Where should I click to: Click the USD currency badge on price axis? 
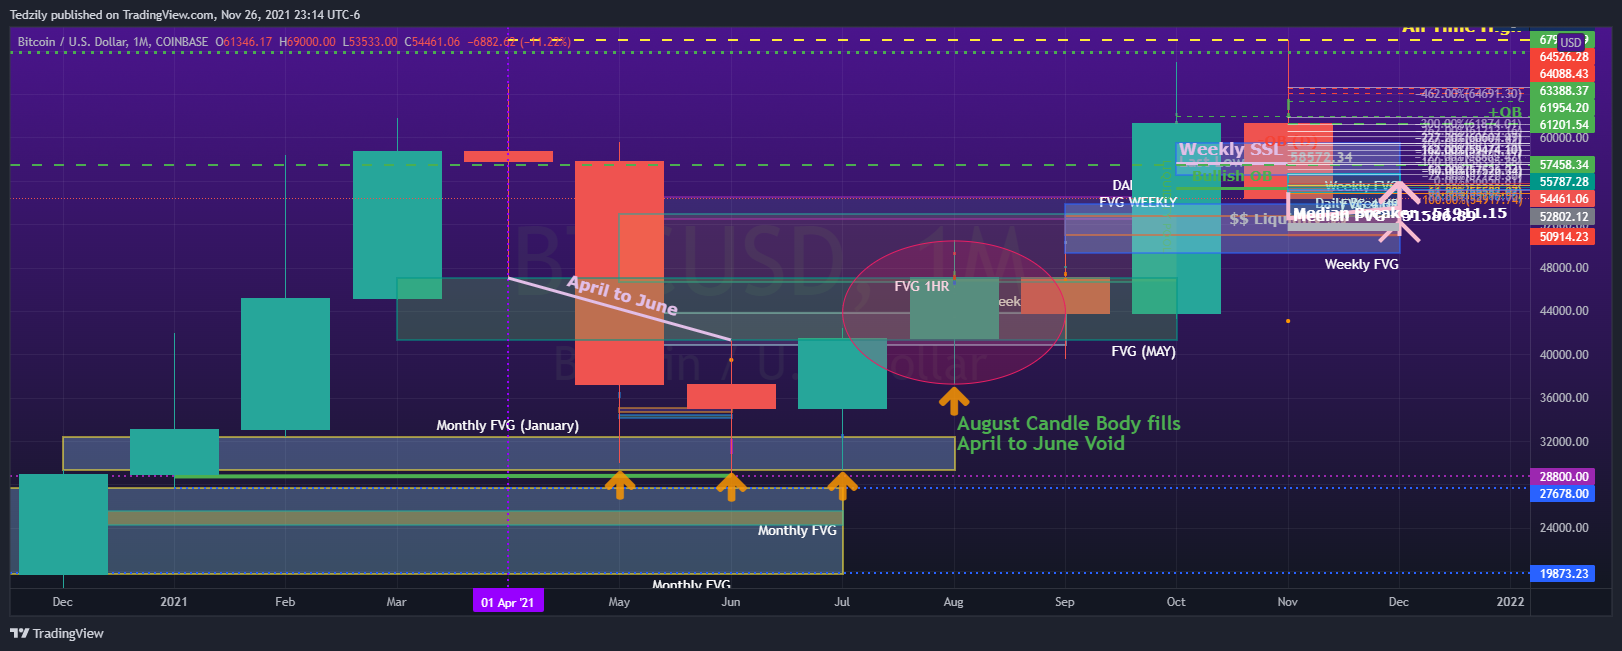point(1571,42)
